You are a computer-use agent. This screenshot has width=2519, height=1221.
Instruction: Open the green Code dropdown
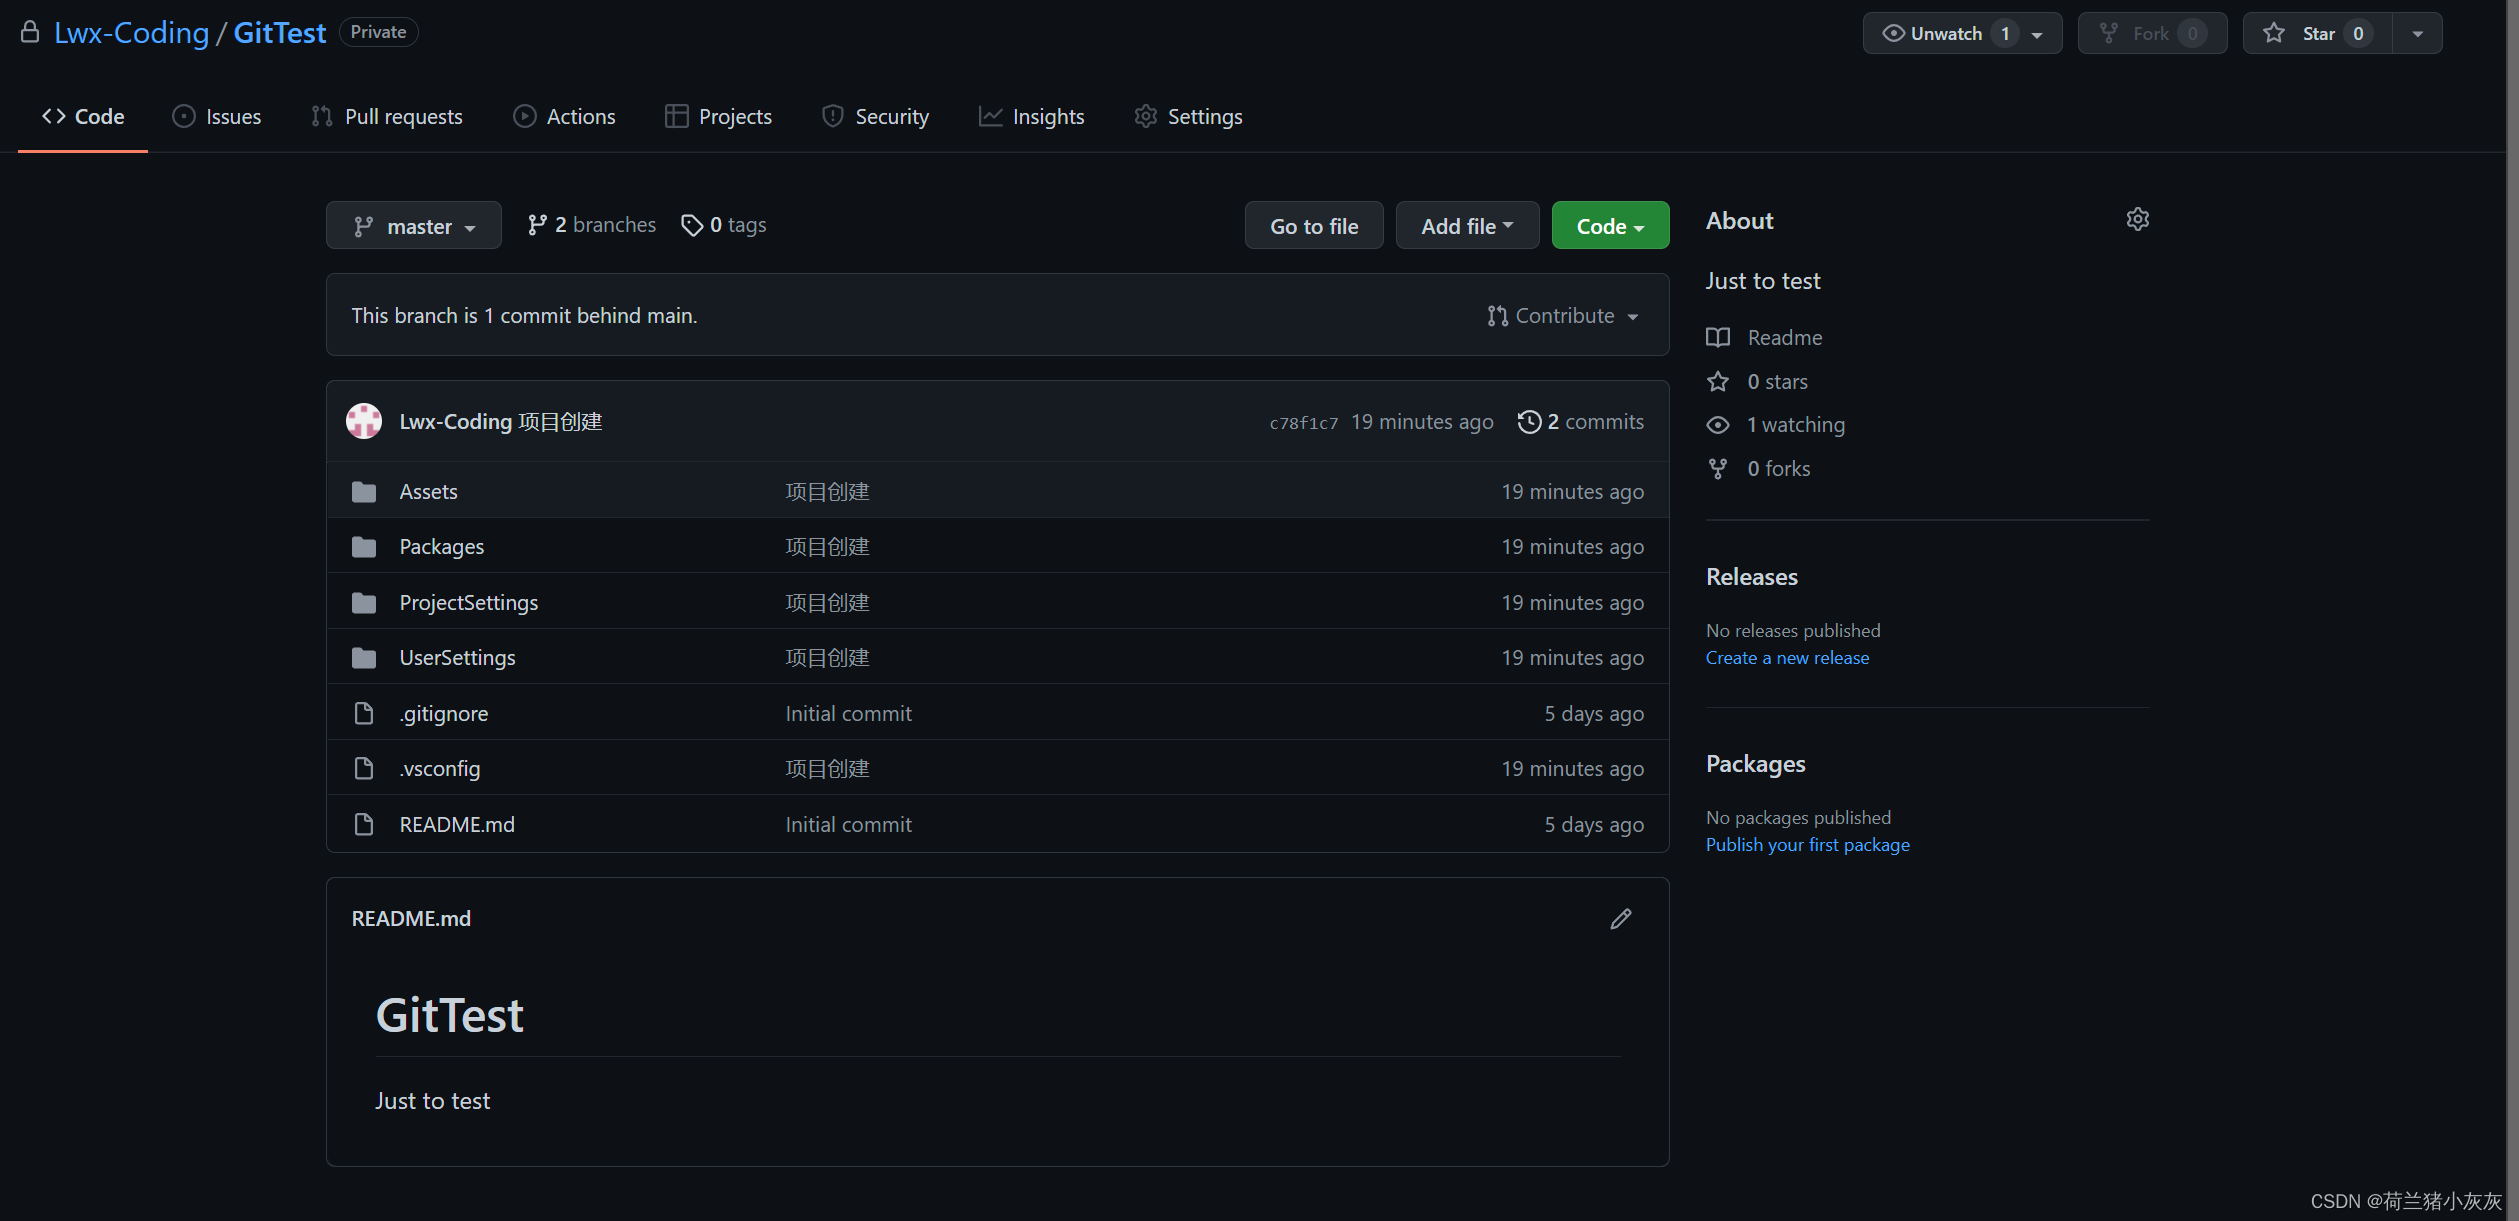pyautogui.click(x=1610, y=226)
